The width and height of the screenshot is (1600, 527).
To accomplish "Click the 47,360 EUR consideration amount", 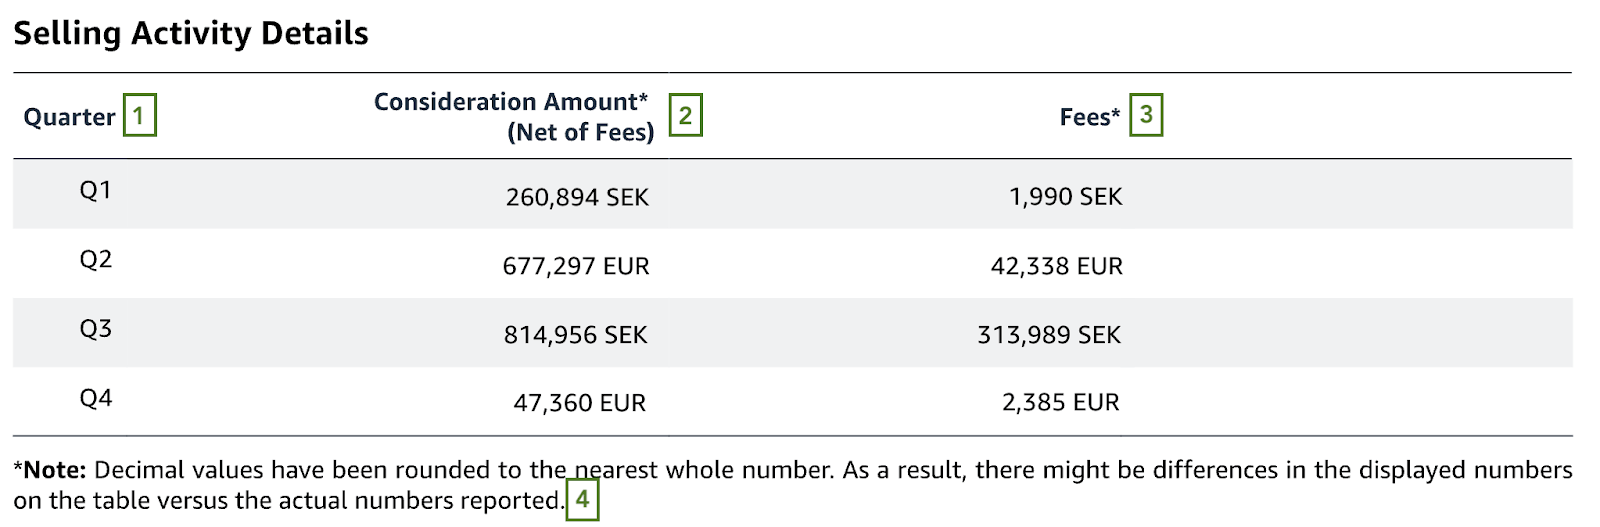I will tap(580, 403).
